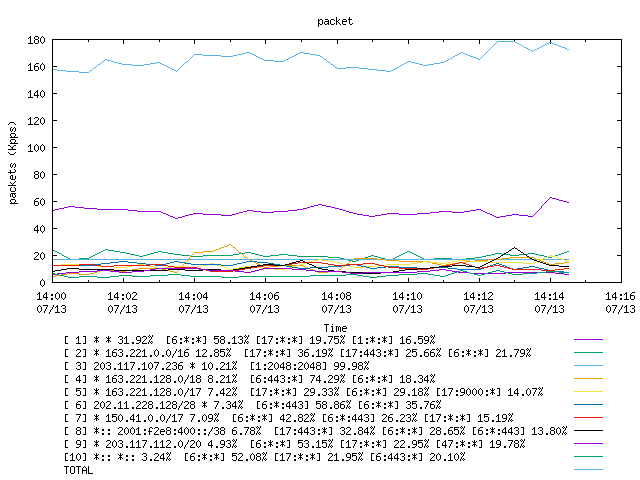Image resolution: width=640 pixels, height=480 pixels.
Task: Click the y-axis value 100
Action: click(36, 148)
